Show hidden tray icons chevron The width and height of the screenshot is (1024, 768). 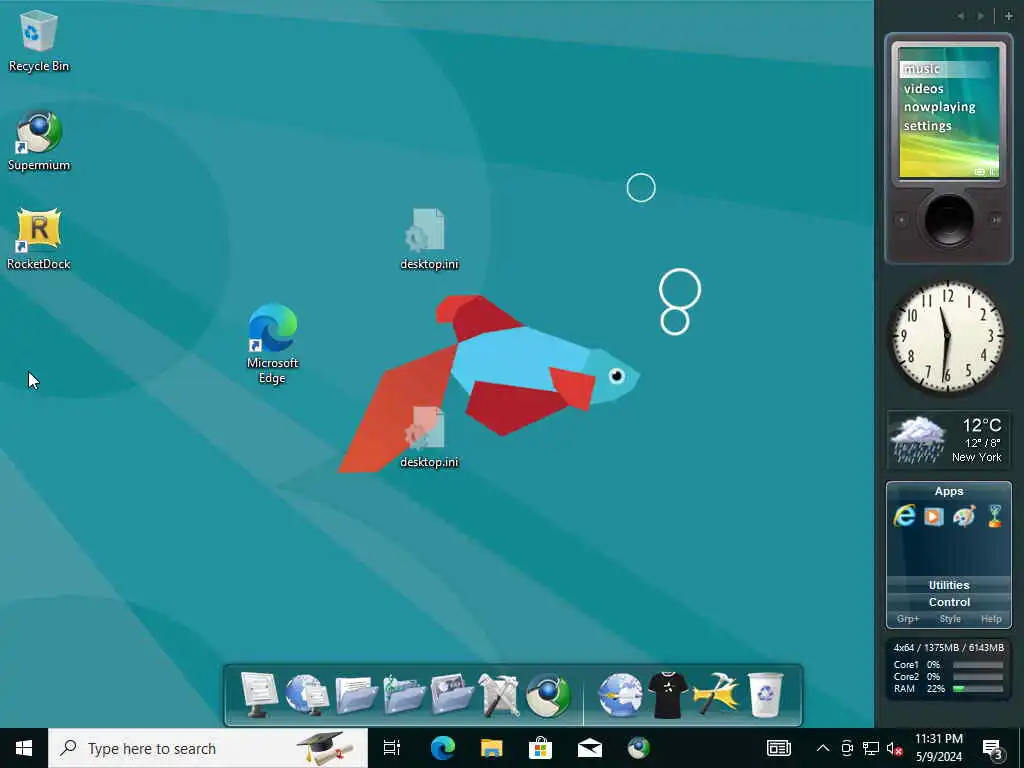823,748
